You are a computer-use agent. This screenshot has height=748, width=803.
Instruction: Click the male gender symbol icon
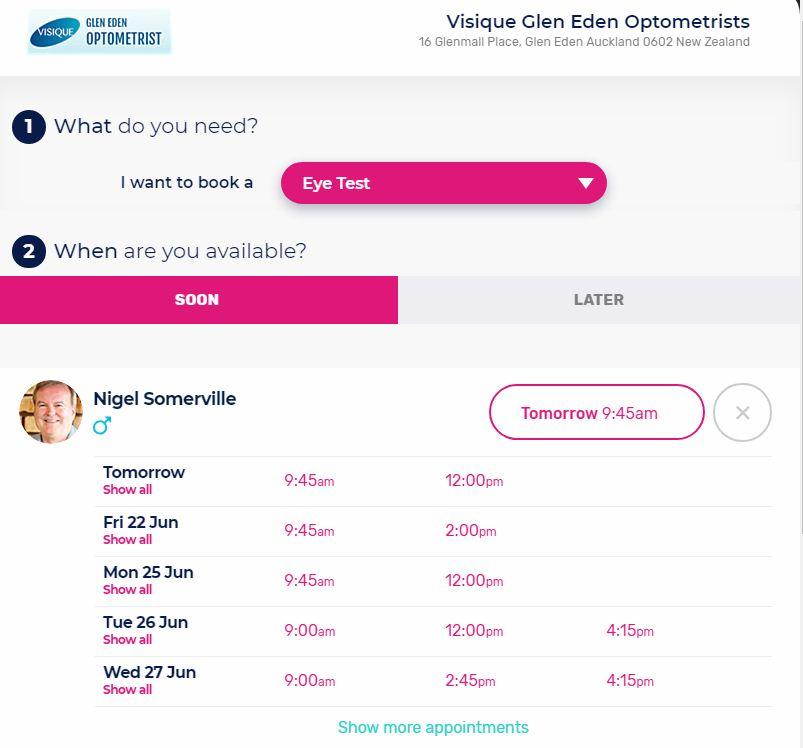(102, 426)
